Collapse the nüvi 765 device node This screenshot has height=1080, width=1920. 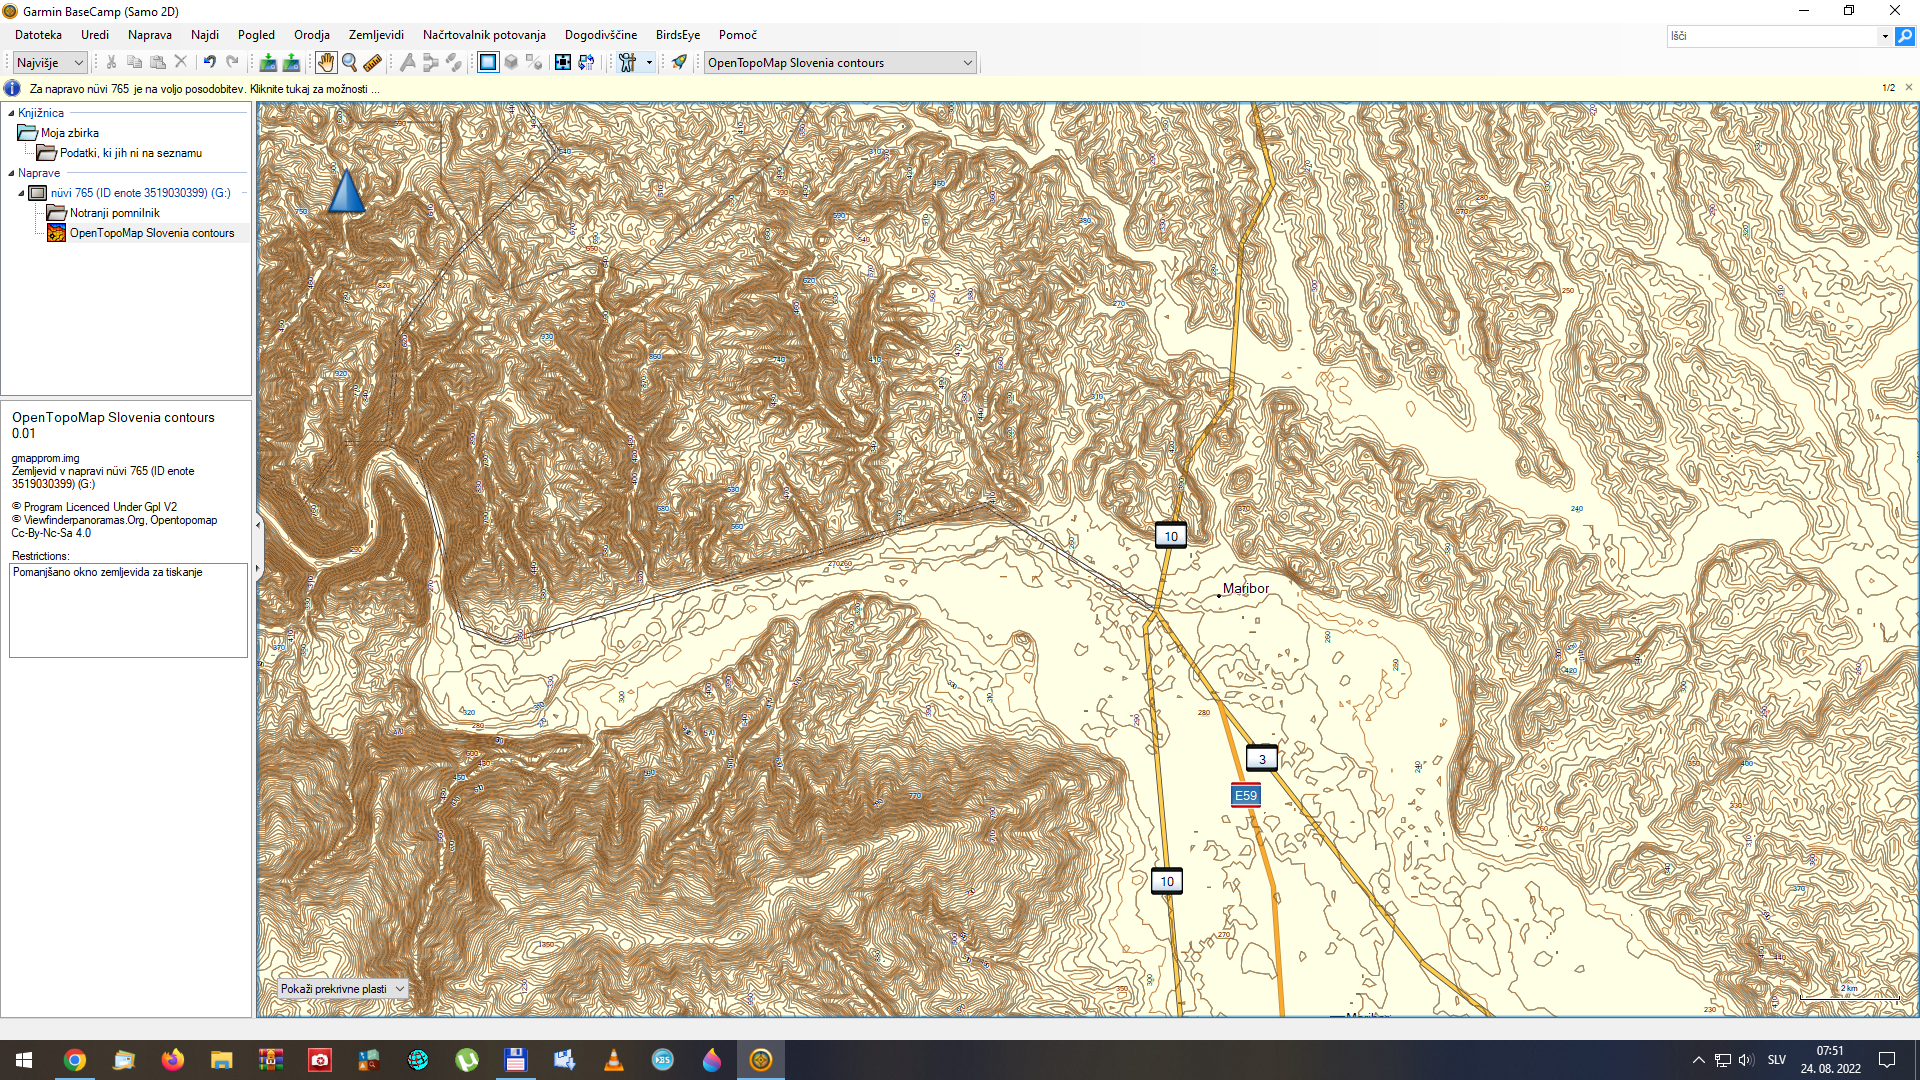coord(21,193)
